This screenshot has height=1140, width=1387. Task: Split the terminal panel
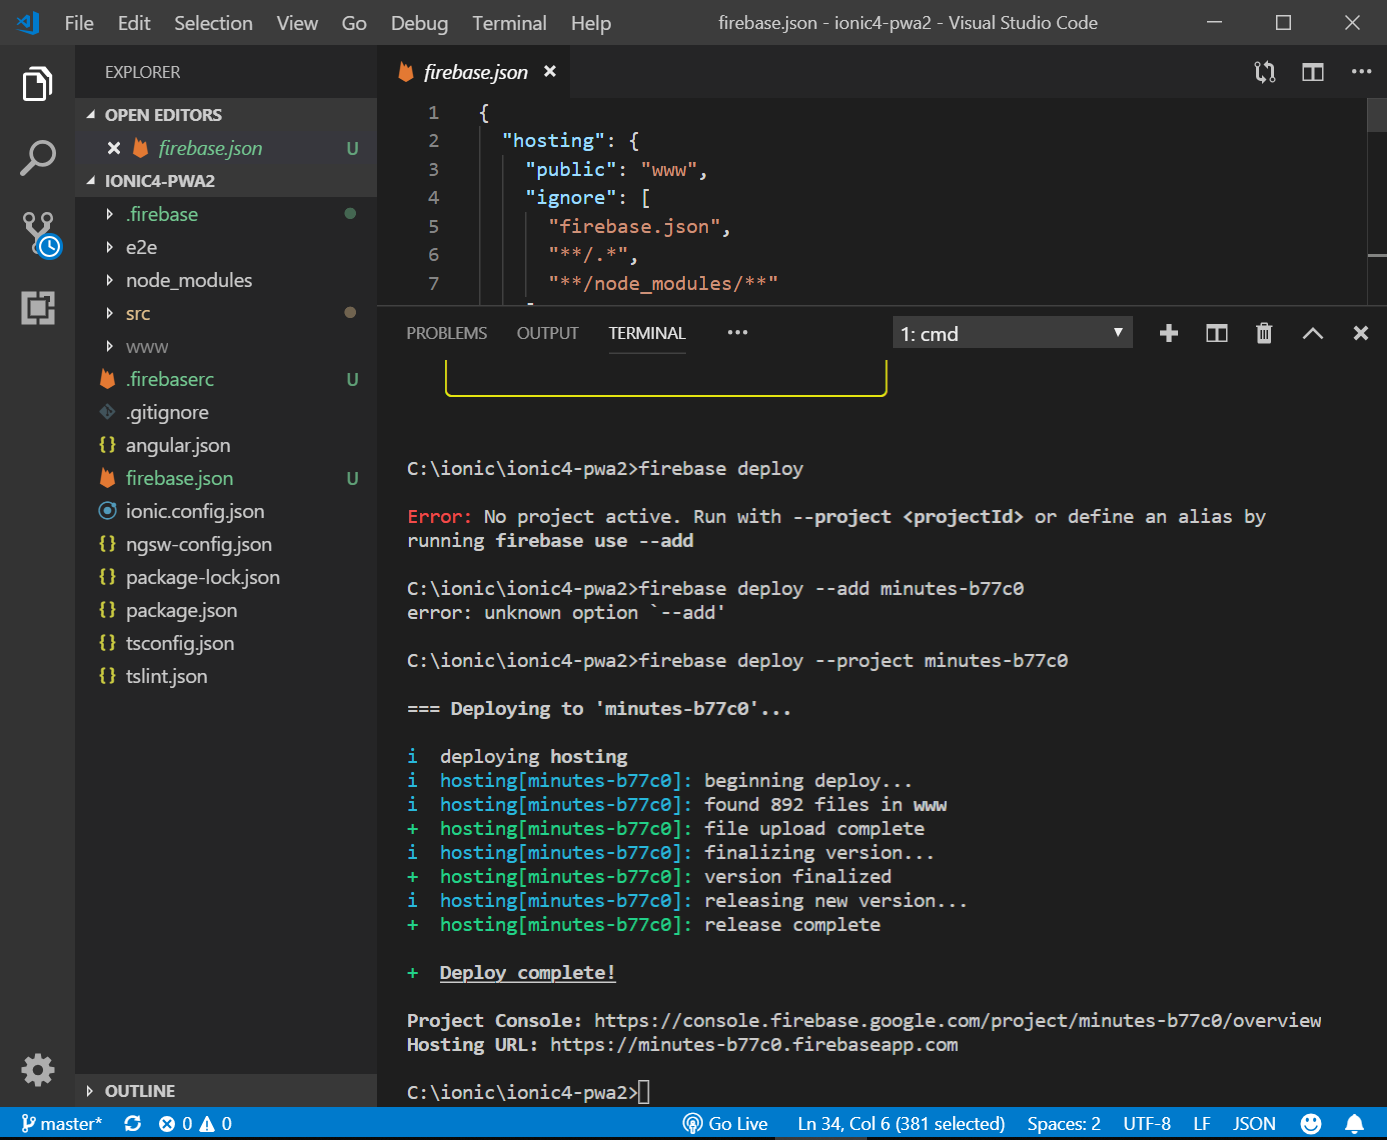1216,334
